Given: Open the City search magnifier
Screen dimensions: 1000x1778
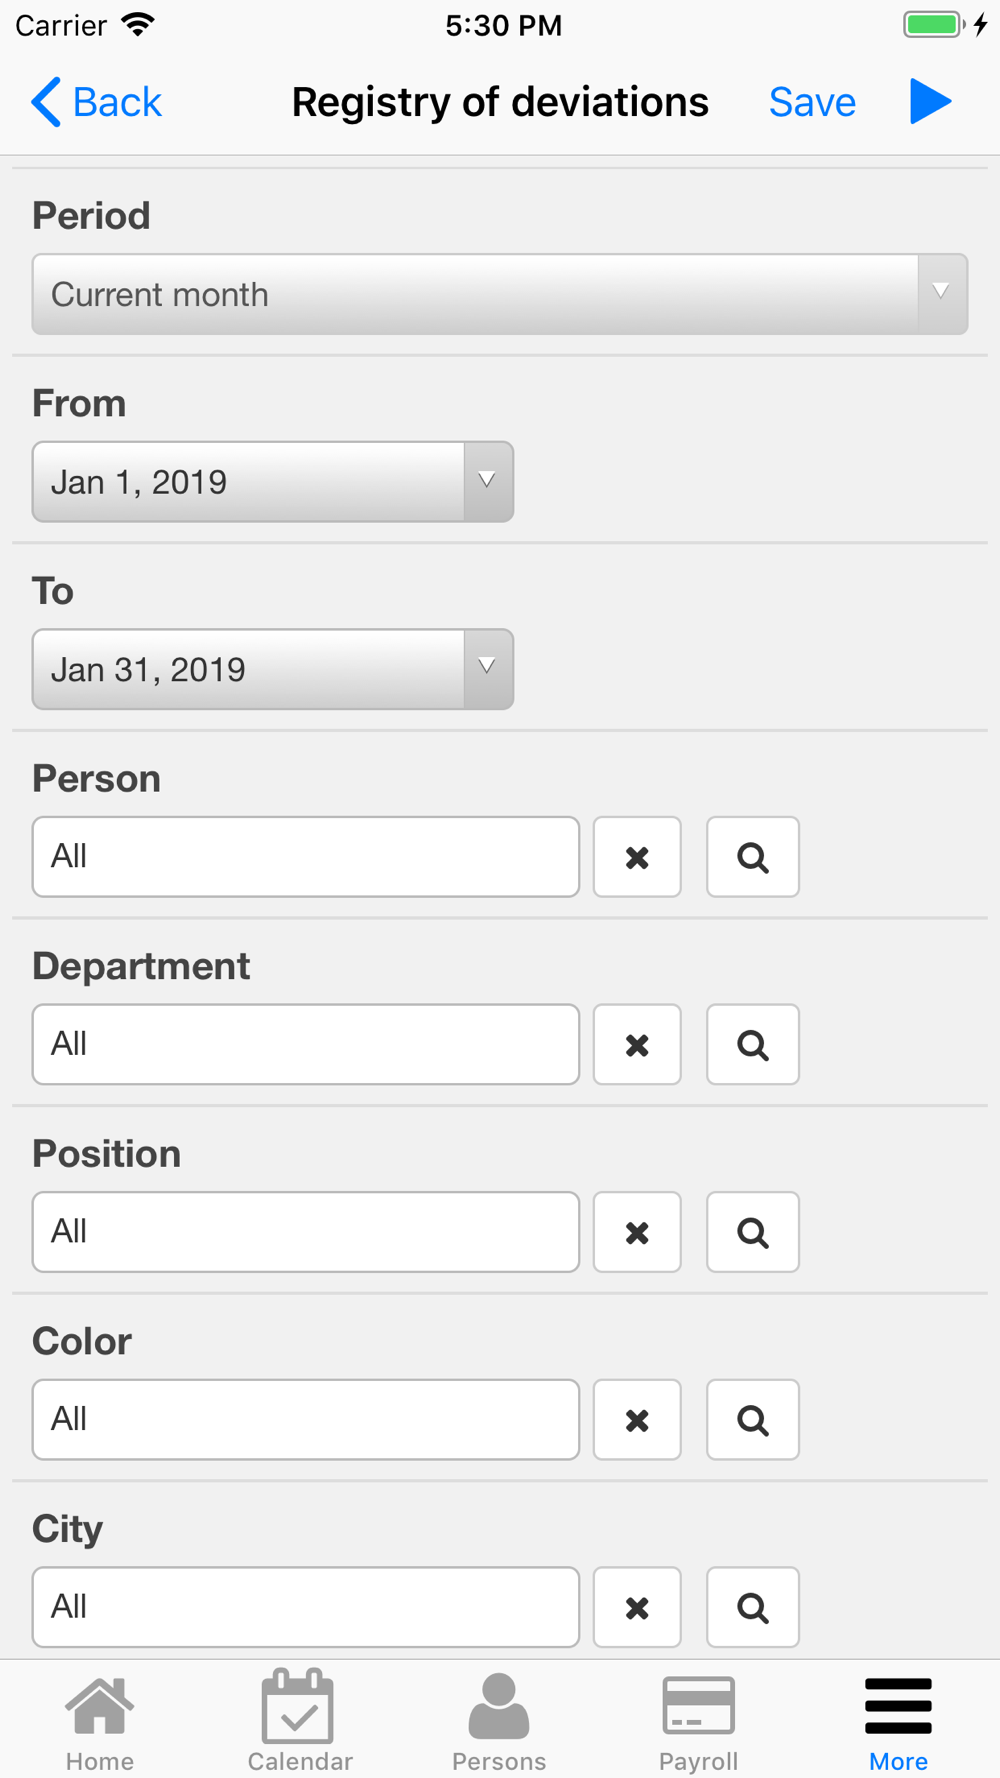Looking at the screenshot, I should (753, 1607).
